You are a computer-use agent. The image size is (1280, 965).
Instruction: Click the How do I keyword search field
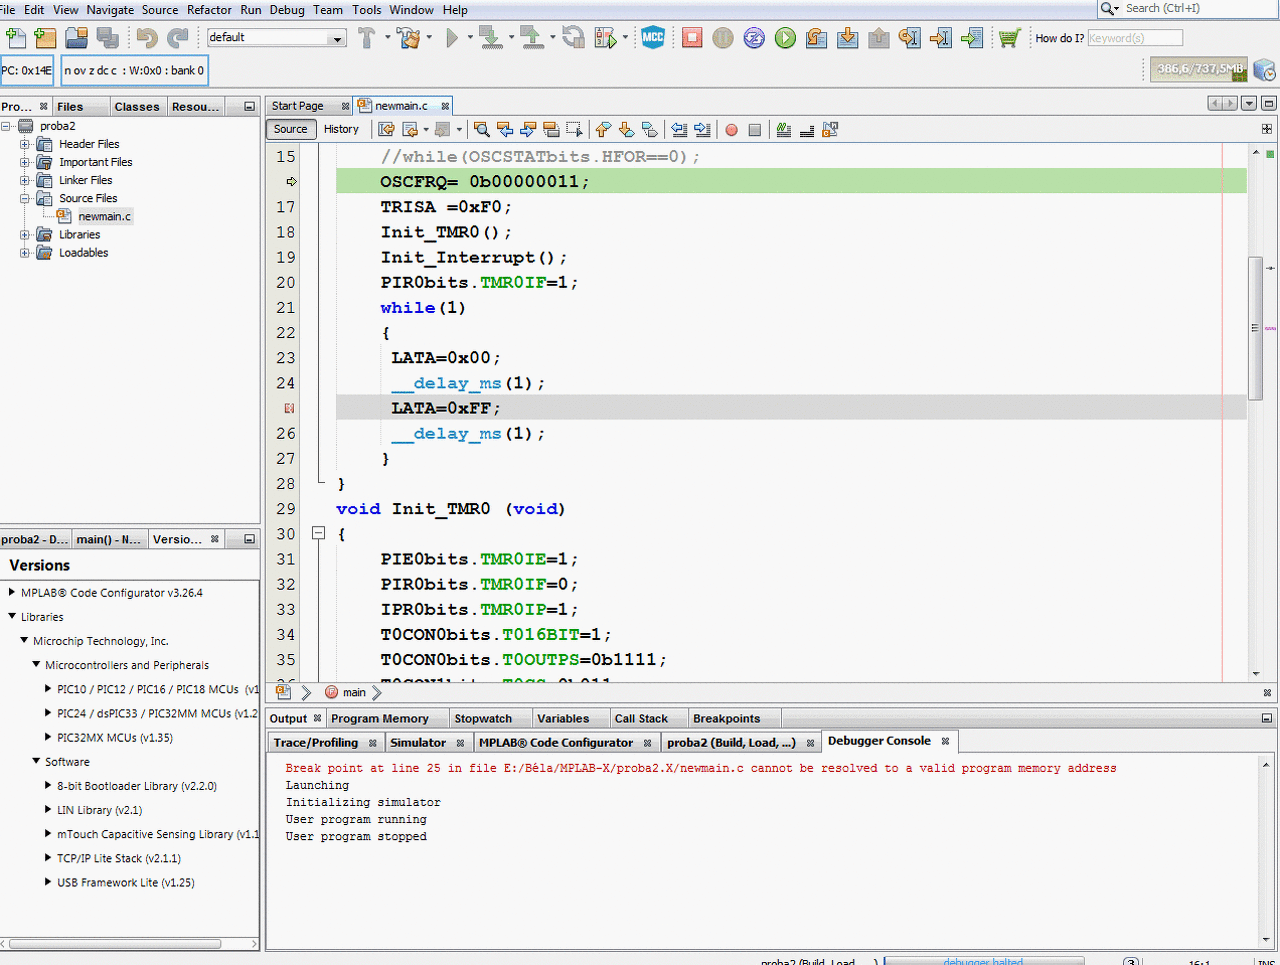1134,38
